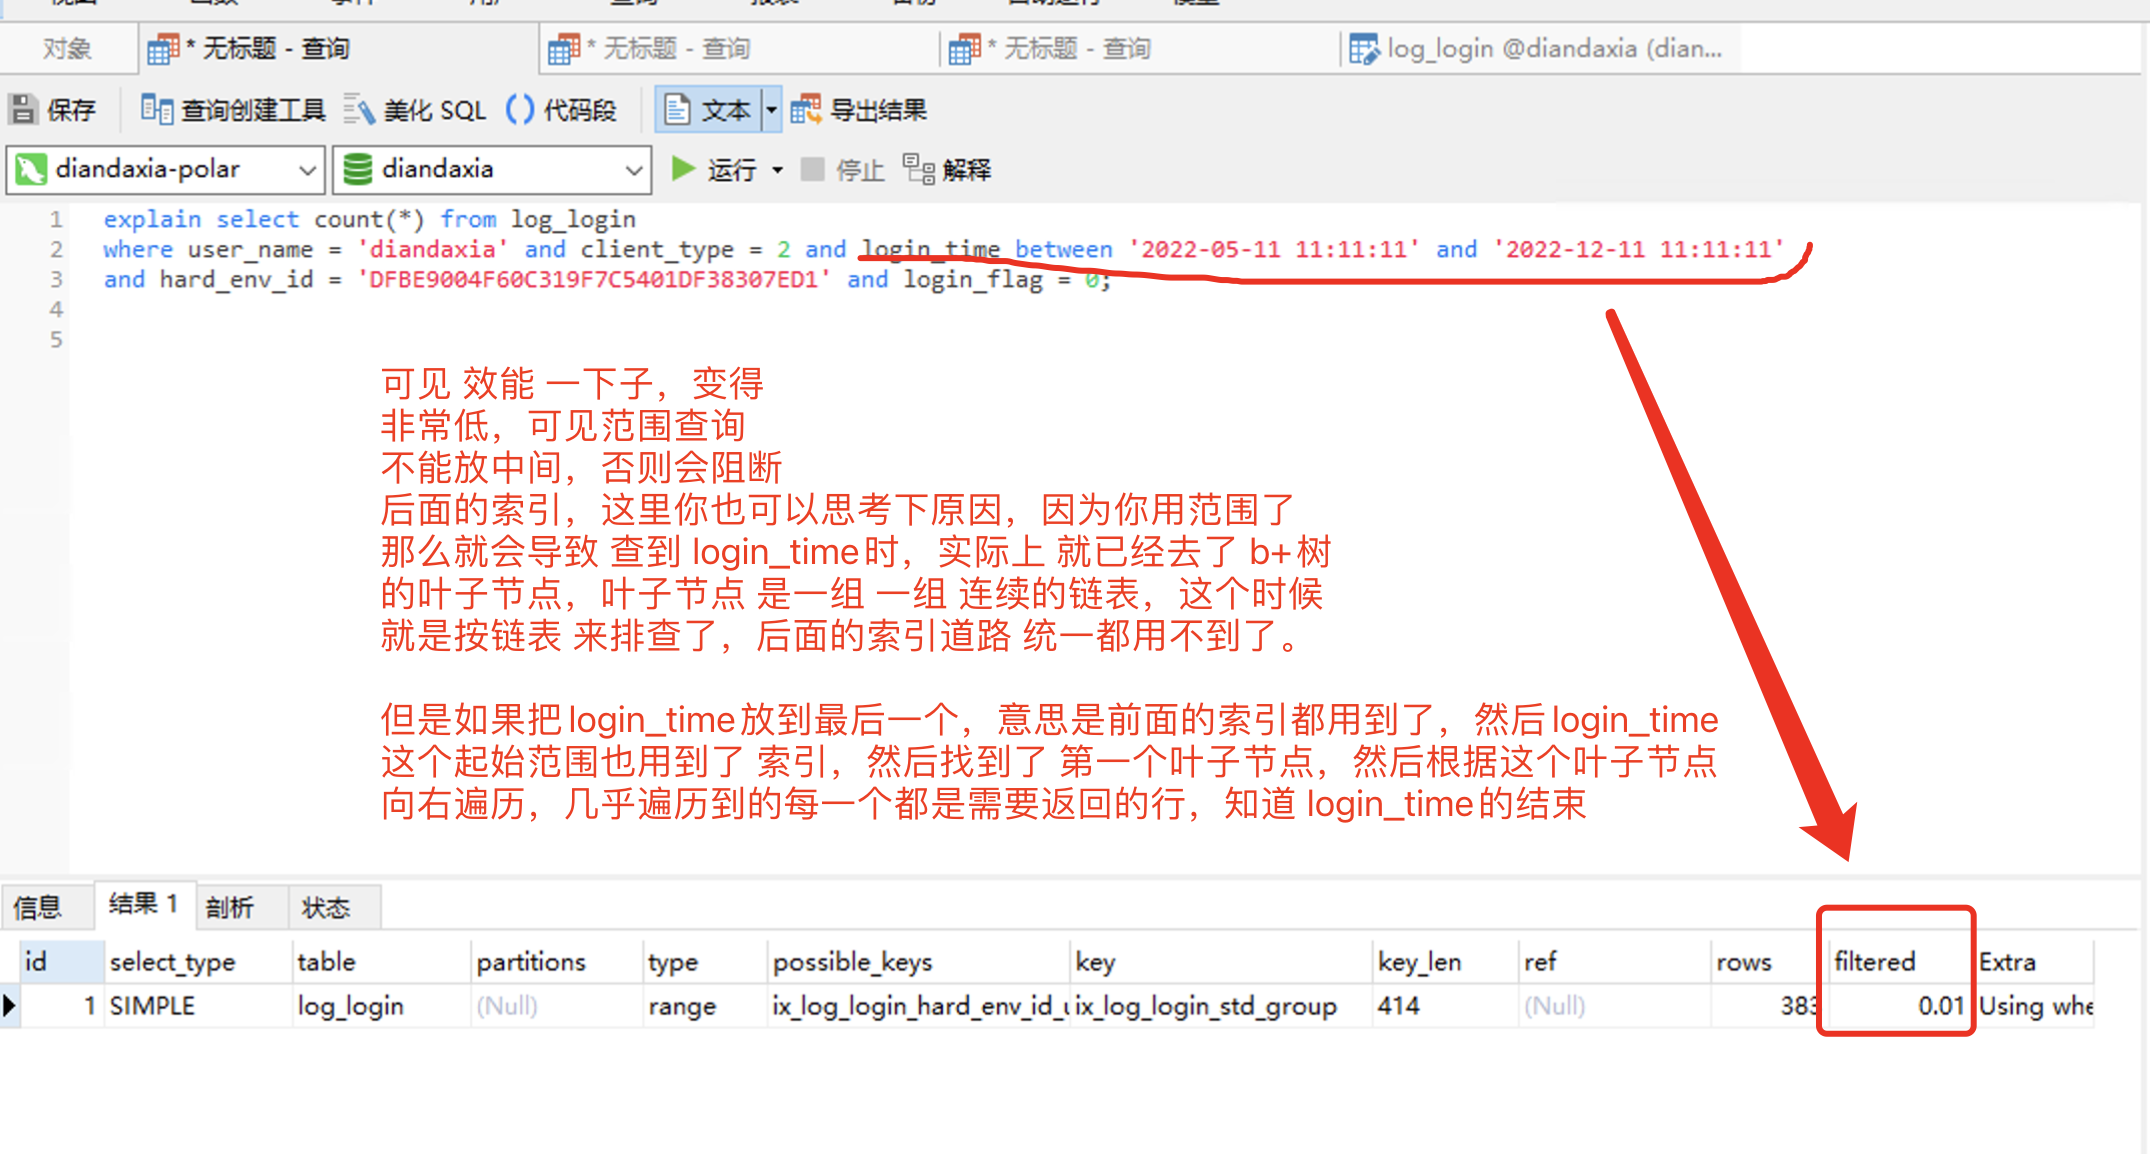Switch to the Info (信息) result tab
Viewport: 2150px width, 1154px height.
[38, 907]
